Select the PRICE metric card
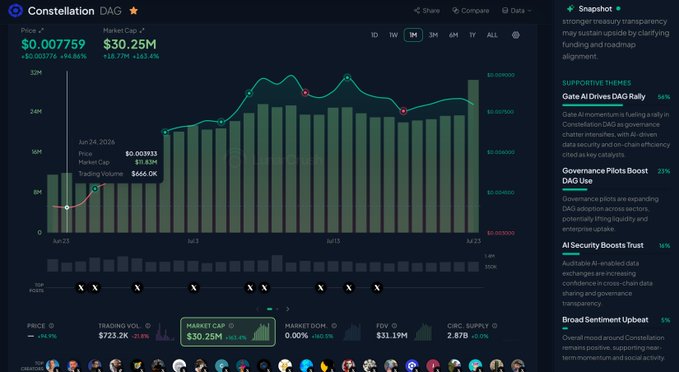The height and width of the screenshot is (372, 679). tap(42, 331)
